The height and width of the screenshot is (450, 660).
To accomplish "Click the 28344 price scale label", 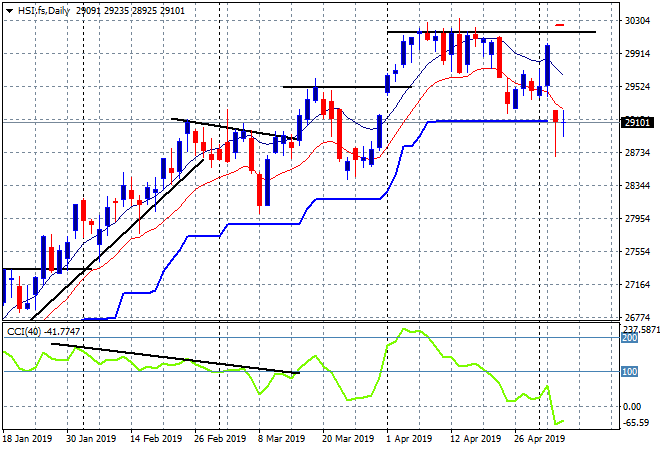I will tap(637, 185).
